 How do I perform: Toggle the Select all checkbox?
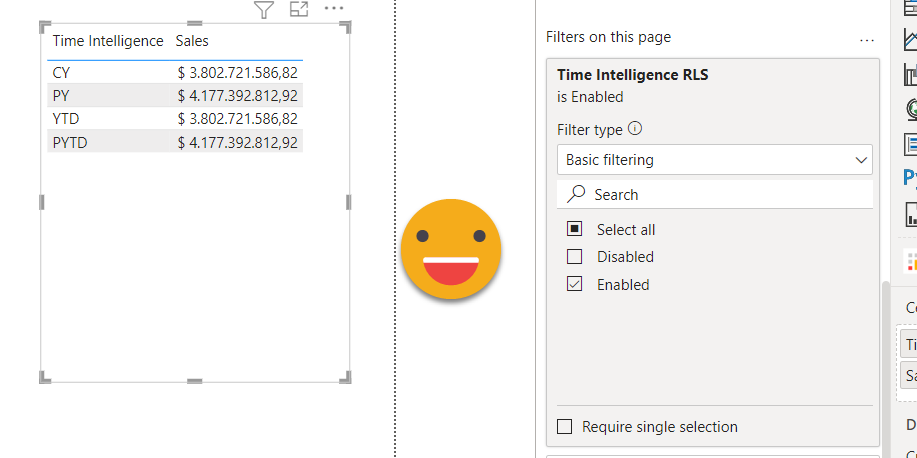[x=575, y=229]
